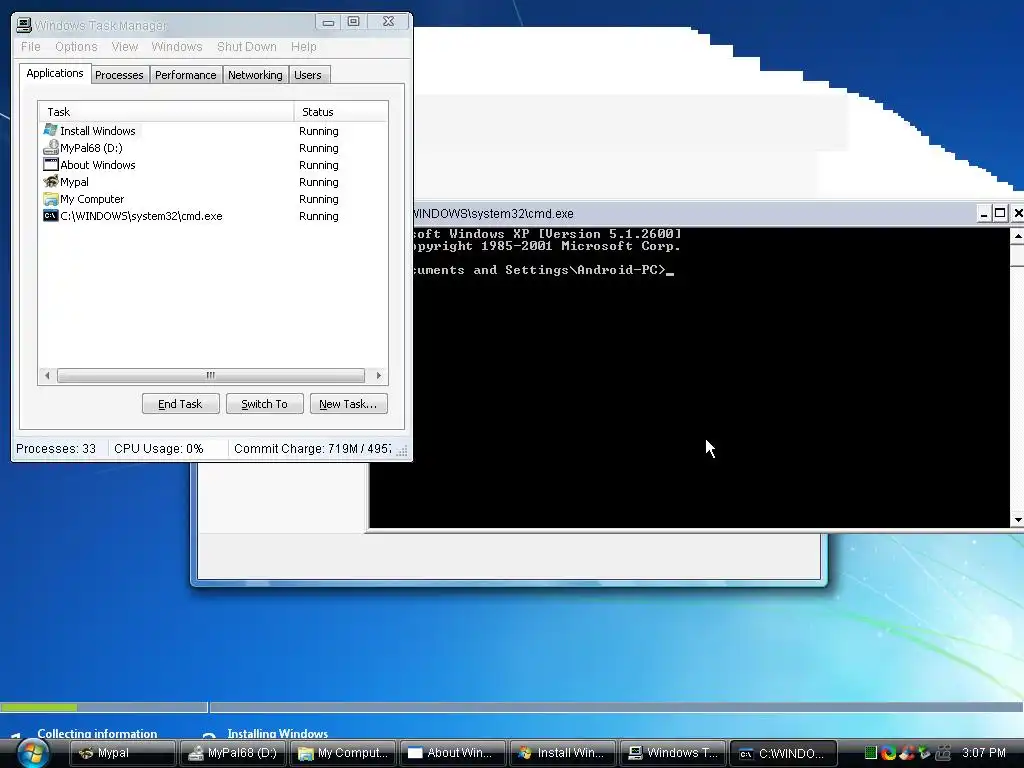Select the Mypal browser task icon
1024x768 pixels.
[50, 182]
